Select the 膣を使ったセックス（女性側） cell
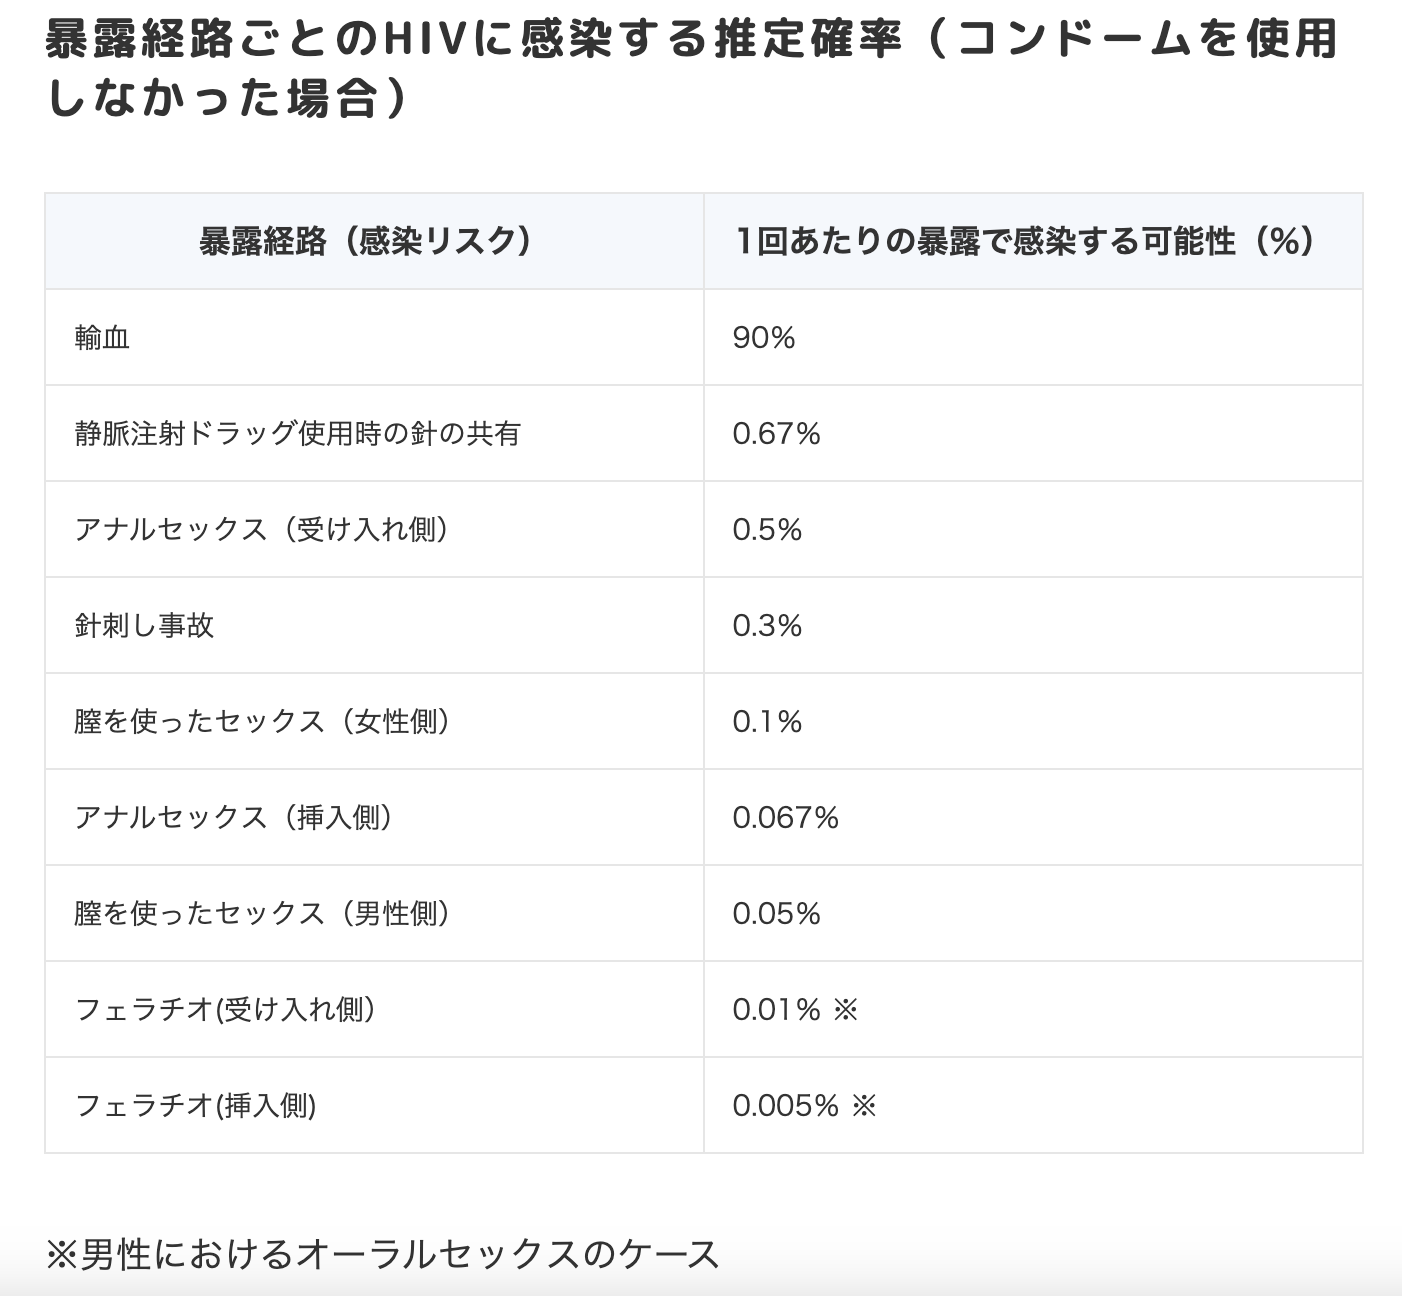 tap(263, 722)
